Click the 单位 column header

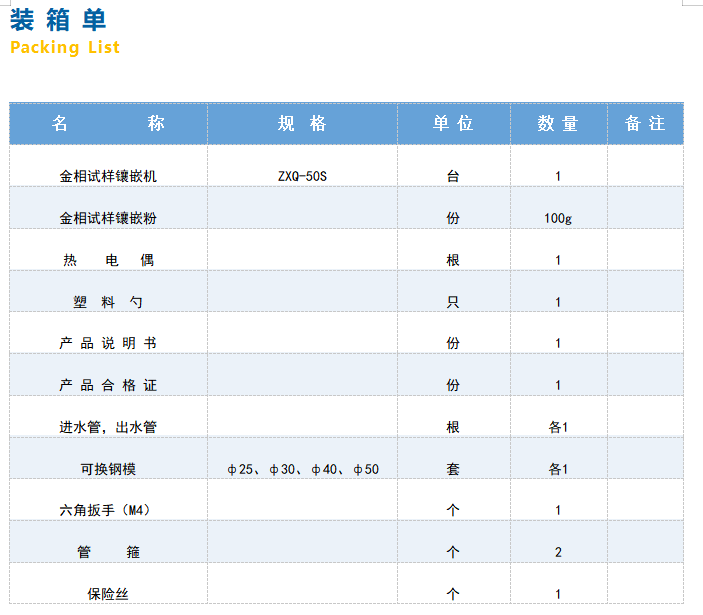click(x=453, y=123)
